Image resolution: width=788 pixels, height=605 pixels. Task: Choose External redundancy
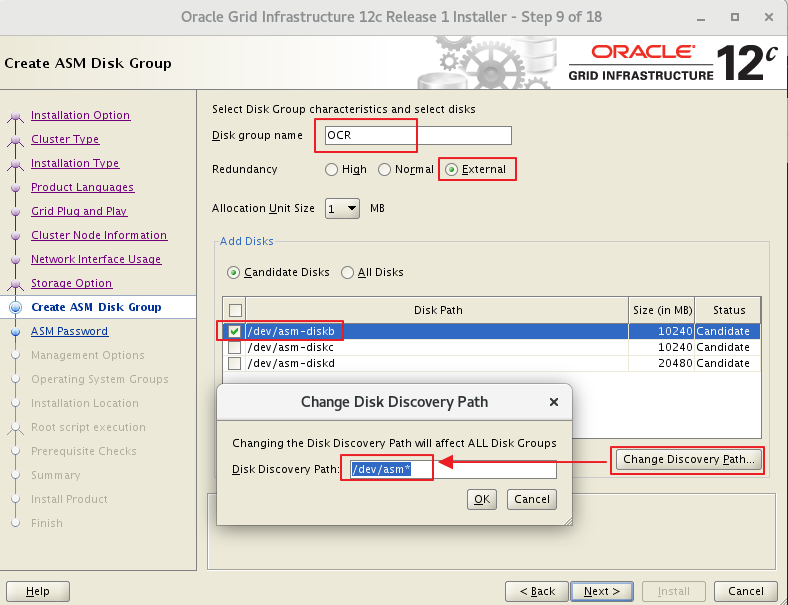[x=451, y=170]
